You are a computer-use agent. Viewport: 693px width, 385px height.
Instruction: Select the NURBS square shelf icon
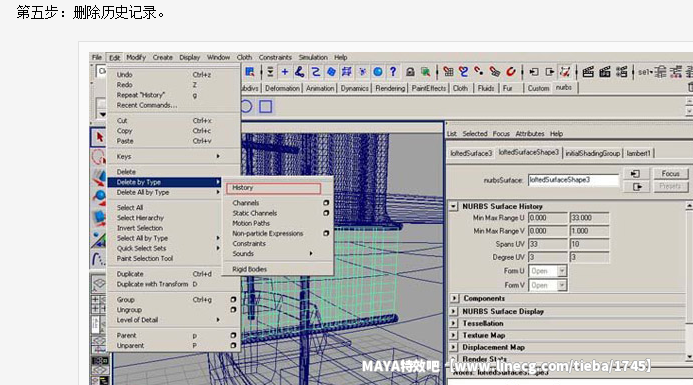(x=266, y=107)
